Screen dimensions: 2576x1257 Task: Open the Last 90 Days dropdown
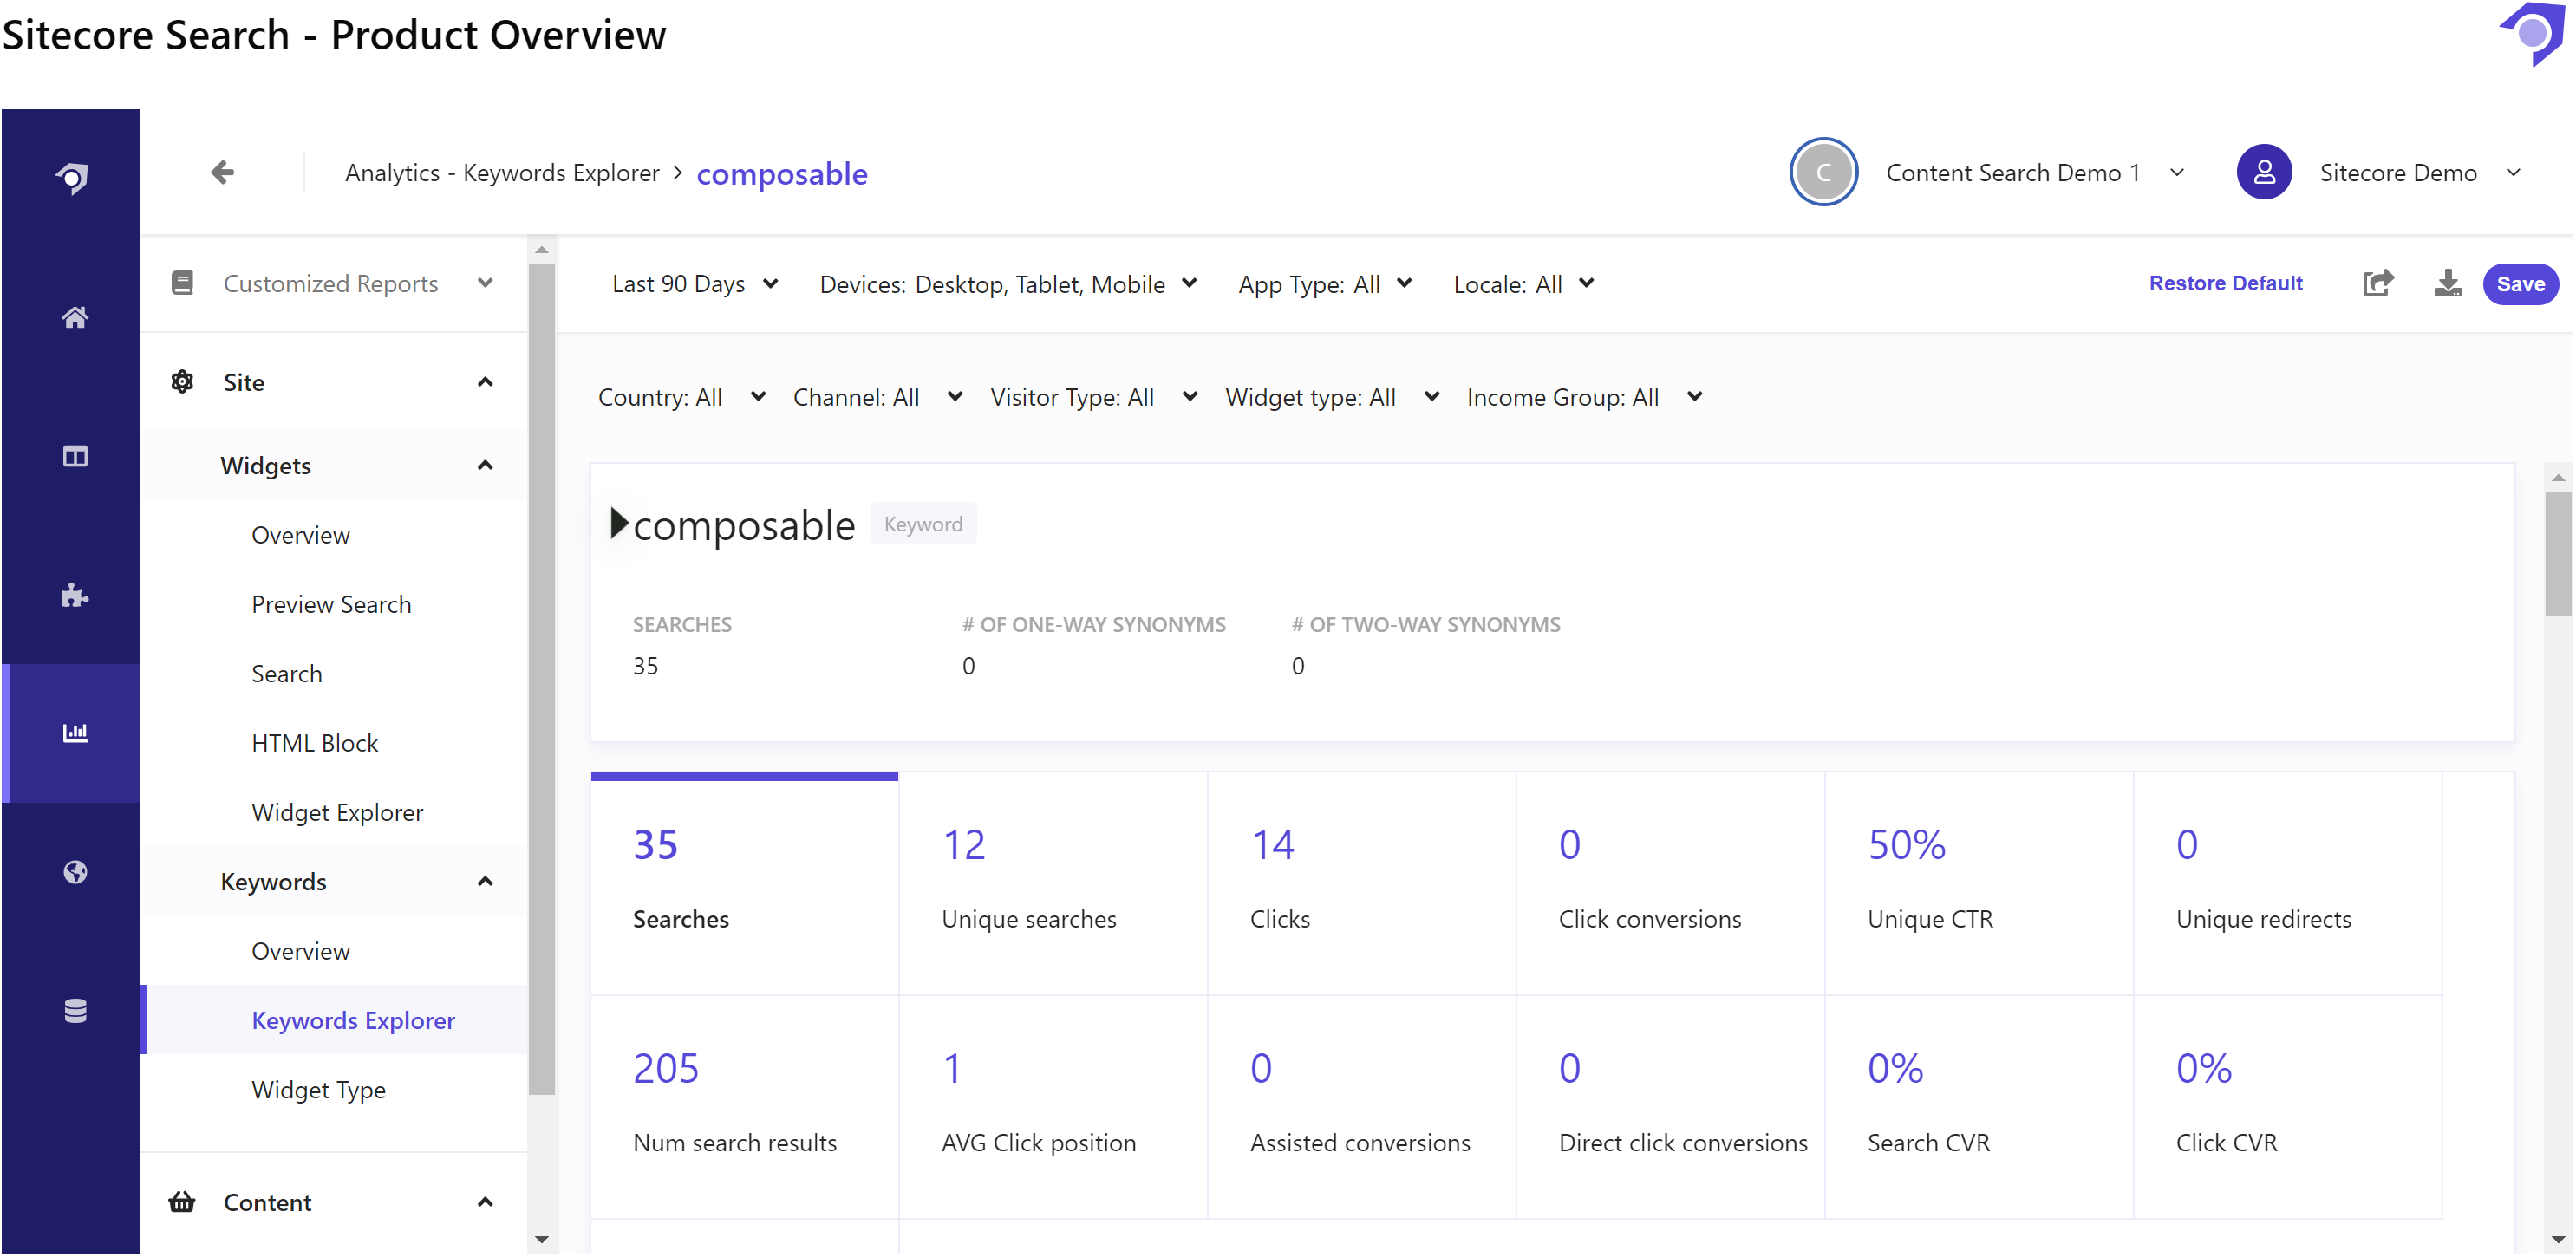[x=695, y=284]
